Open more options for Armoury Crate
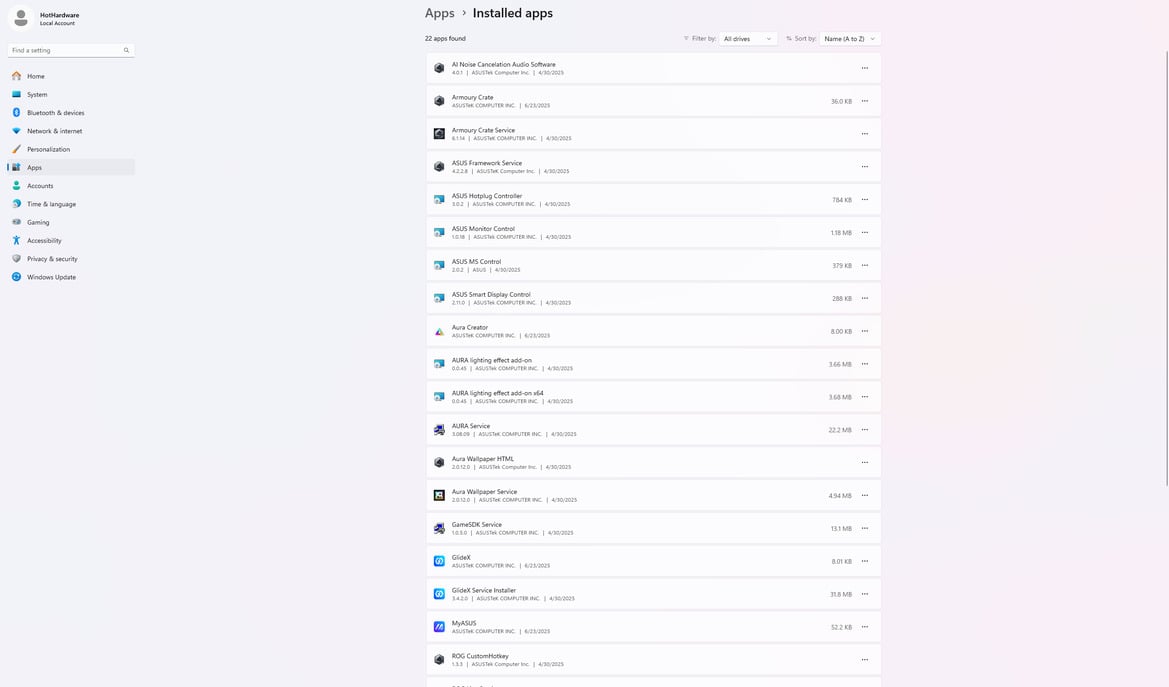This screenshot has width=1169, height=687. pos(865,101)
